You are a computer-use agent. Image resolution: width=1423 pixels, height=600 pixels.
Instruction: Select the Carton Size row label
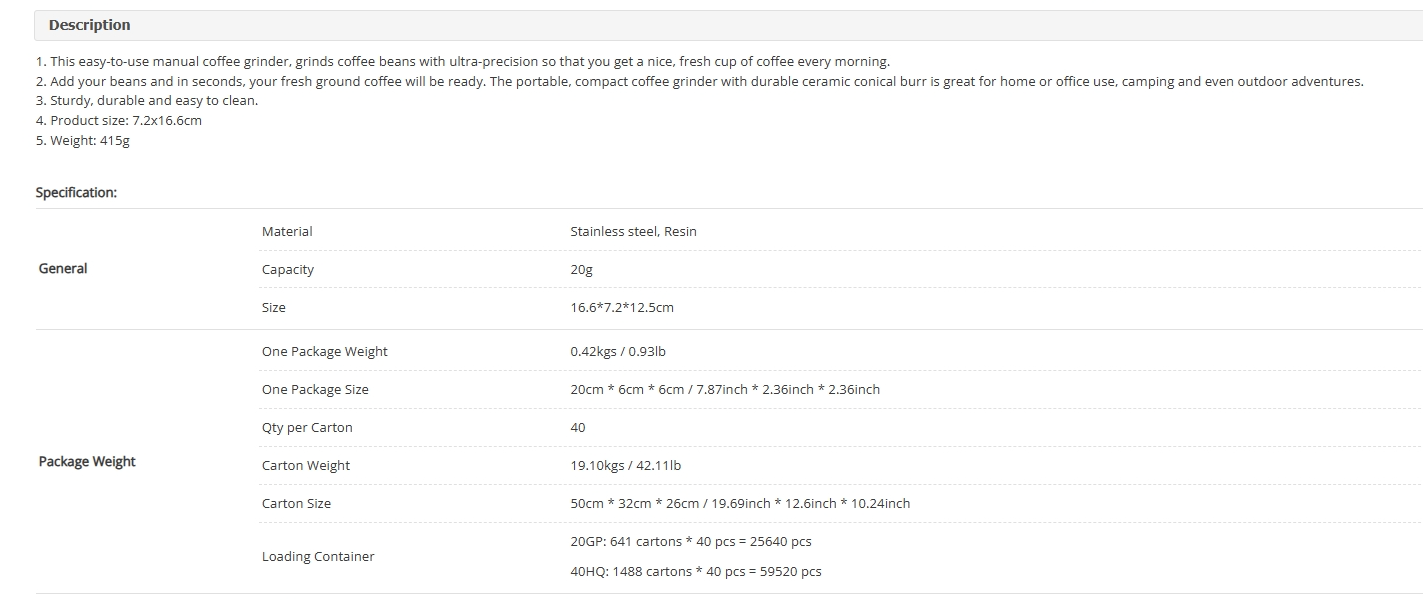coord(296,503)
